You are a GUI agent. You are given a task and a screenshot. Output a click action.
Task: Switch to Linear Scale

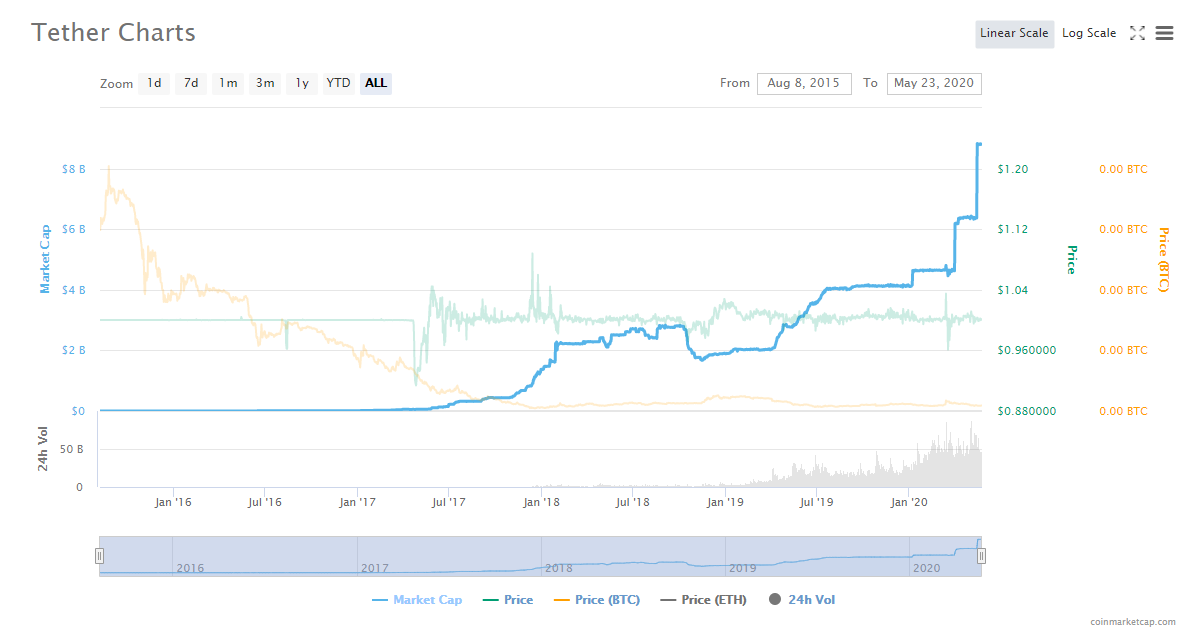coord(1014,34)
